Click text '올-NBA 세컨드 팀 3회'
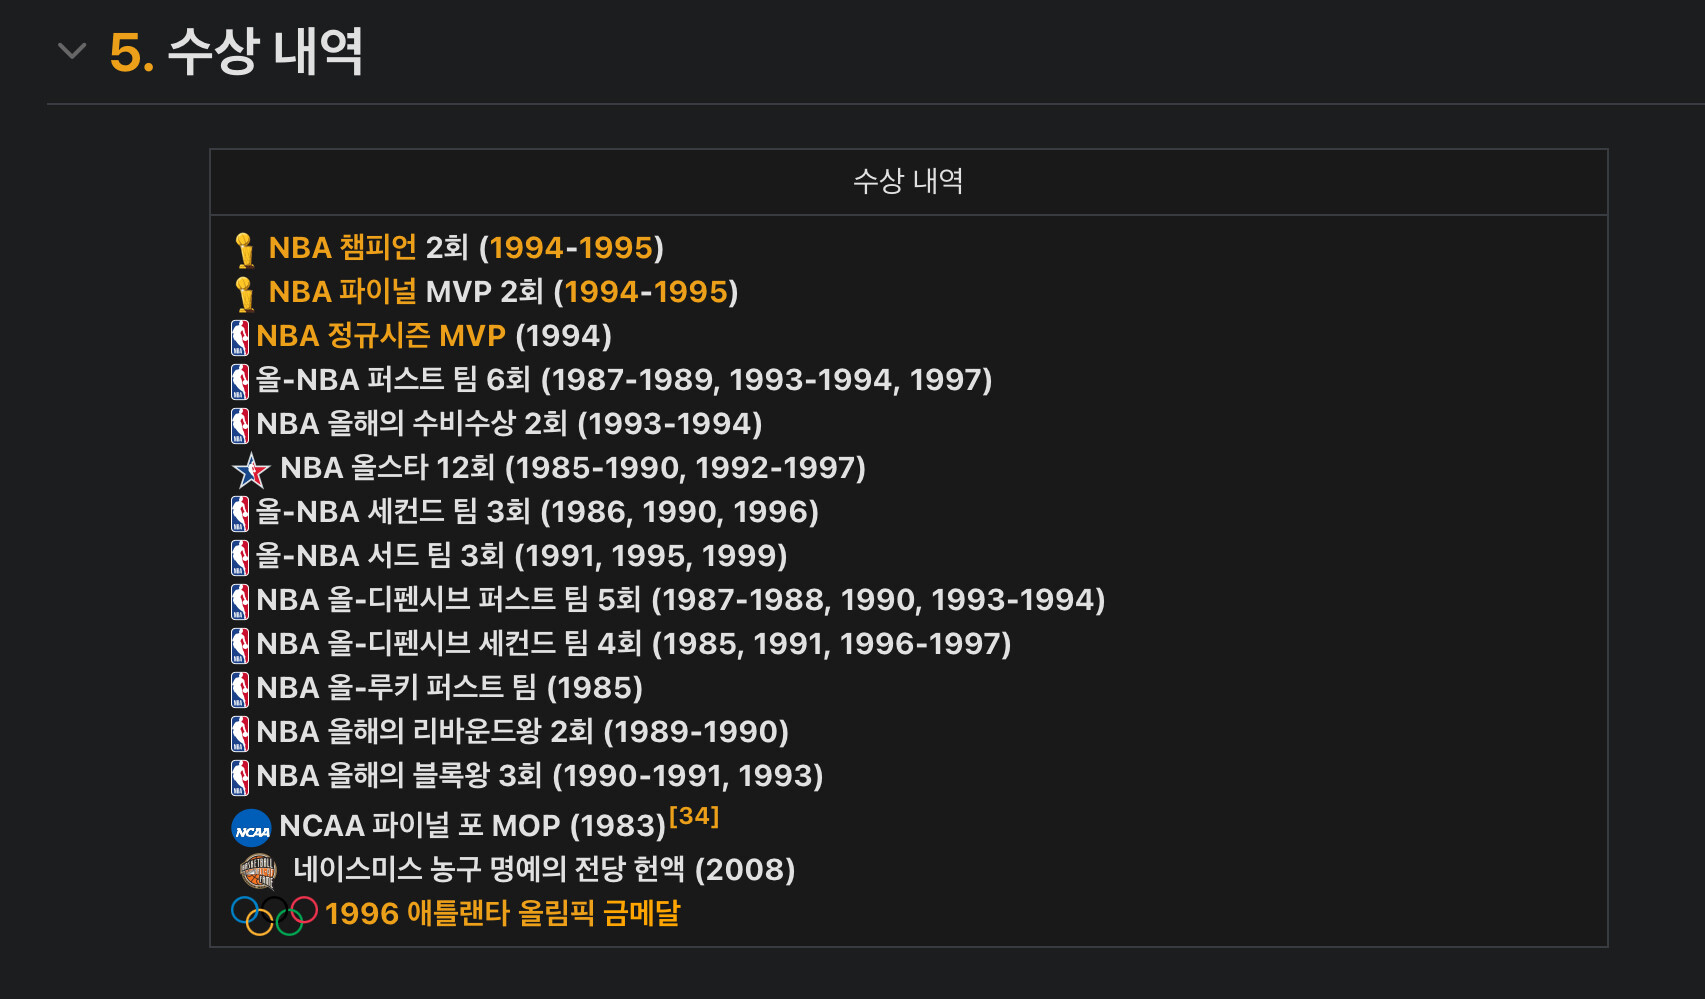Viewport: 1705px width, 999px height. point(393,511)
